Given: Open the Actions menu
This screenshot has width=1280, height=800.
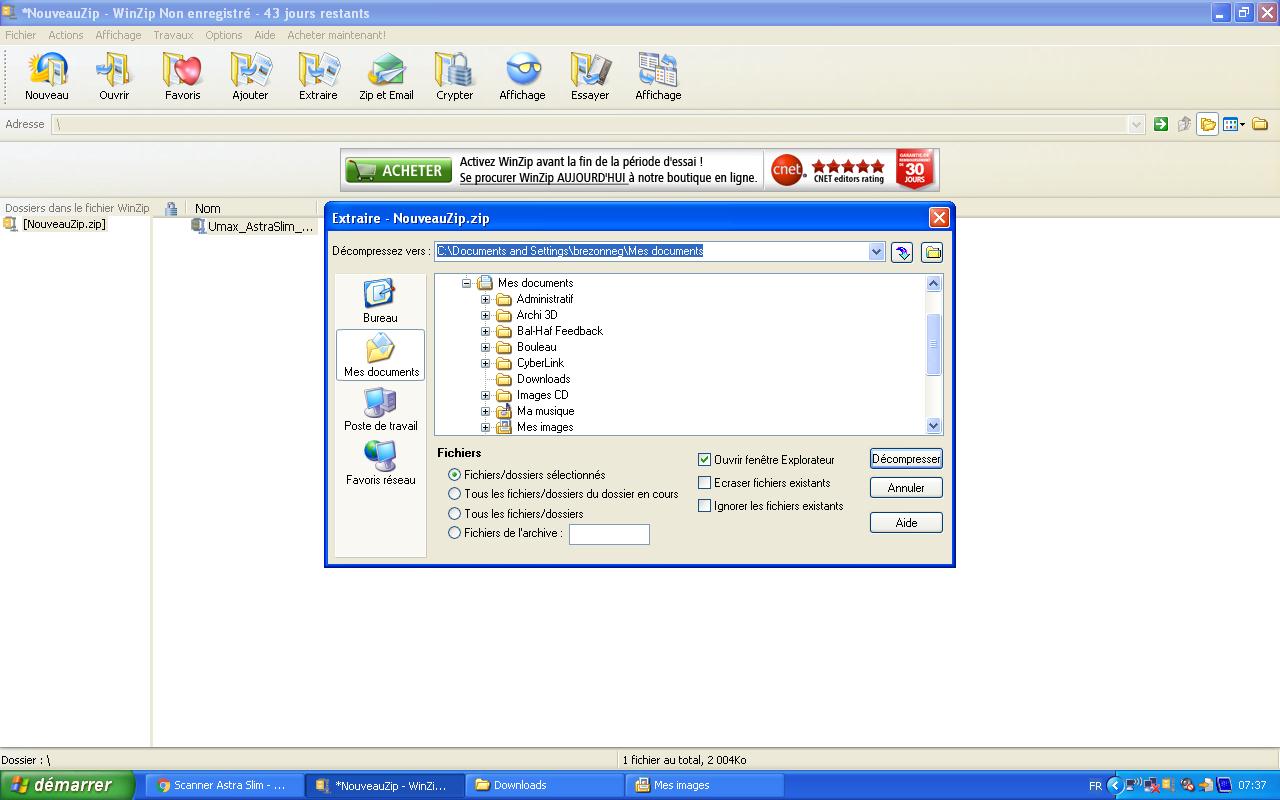Looking at the screenshot, I should click(66, 35).
